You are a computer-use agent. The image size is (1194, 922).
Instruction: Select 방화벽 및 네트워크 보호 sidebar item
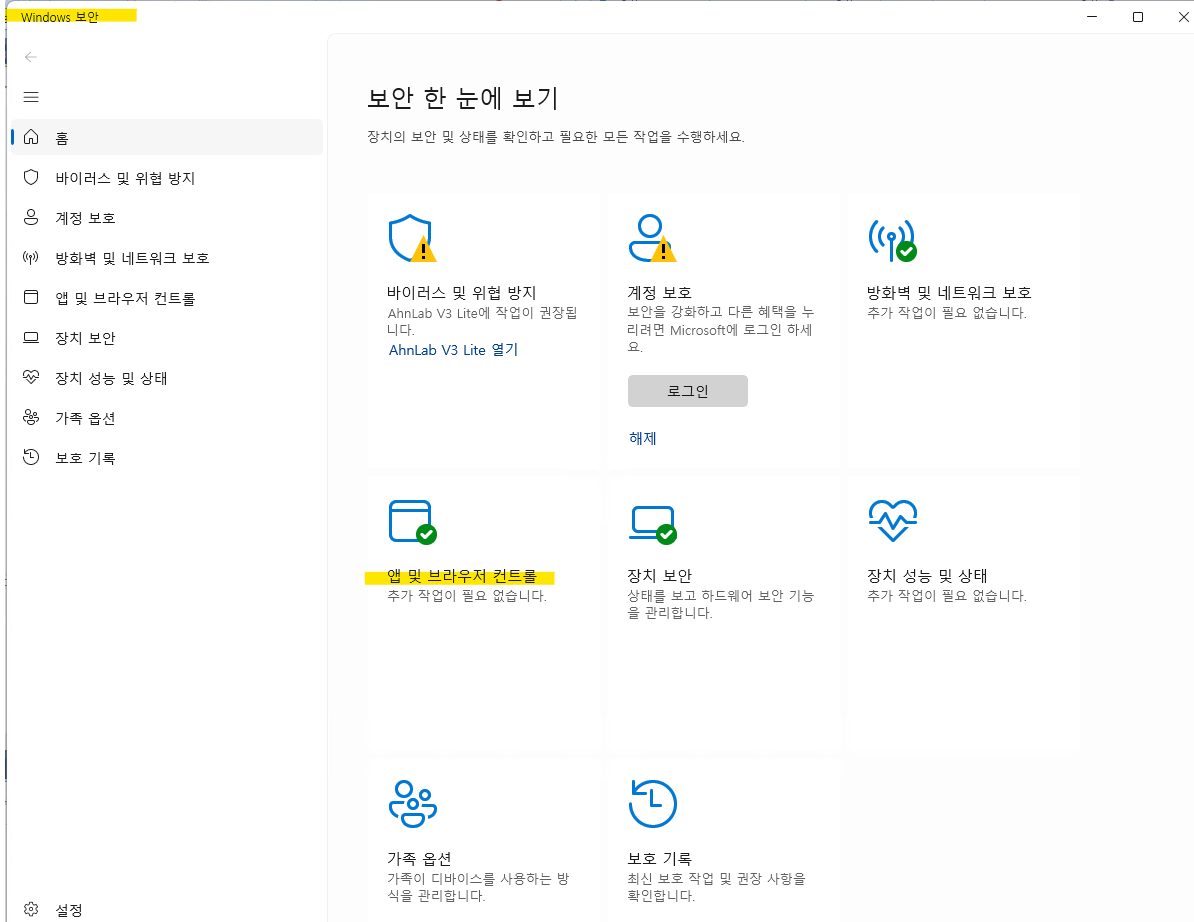(132, 258)
